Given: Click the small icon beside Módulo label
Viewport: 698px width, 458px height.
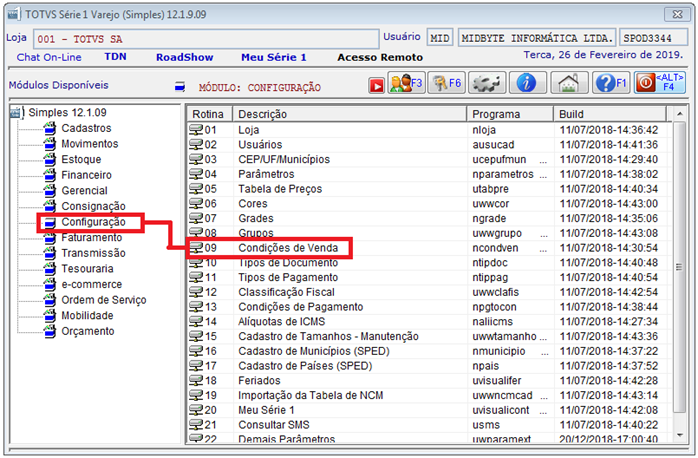Looking at the screenshot, I should pyautogui.click(x=180, y=86).
